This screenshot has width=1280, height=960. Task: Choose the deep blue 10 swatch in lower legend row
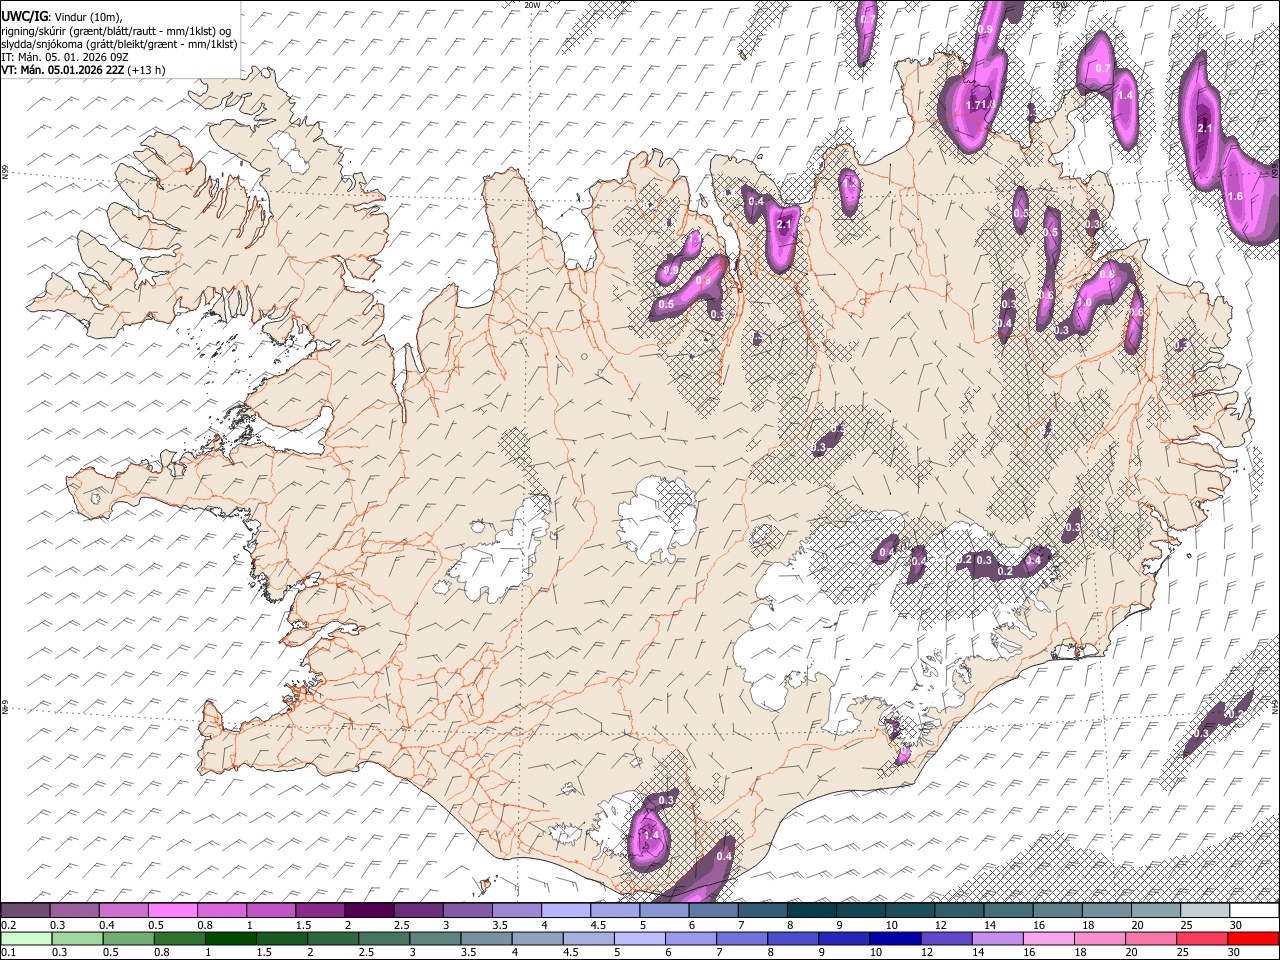point(895,938)
